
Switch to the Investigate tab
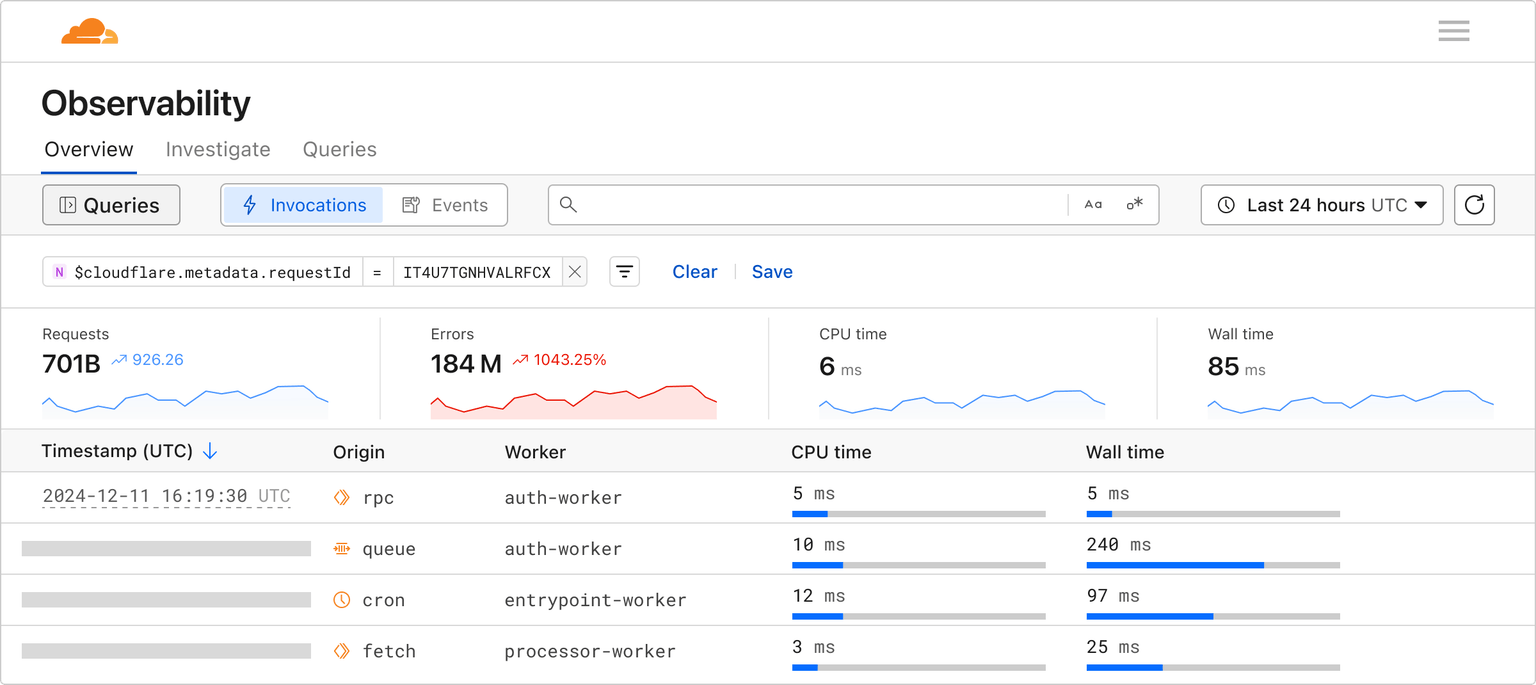(x=218, y=149)
